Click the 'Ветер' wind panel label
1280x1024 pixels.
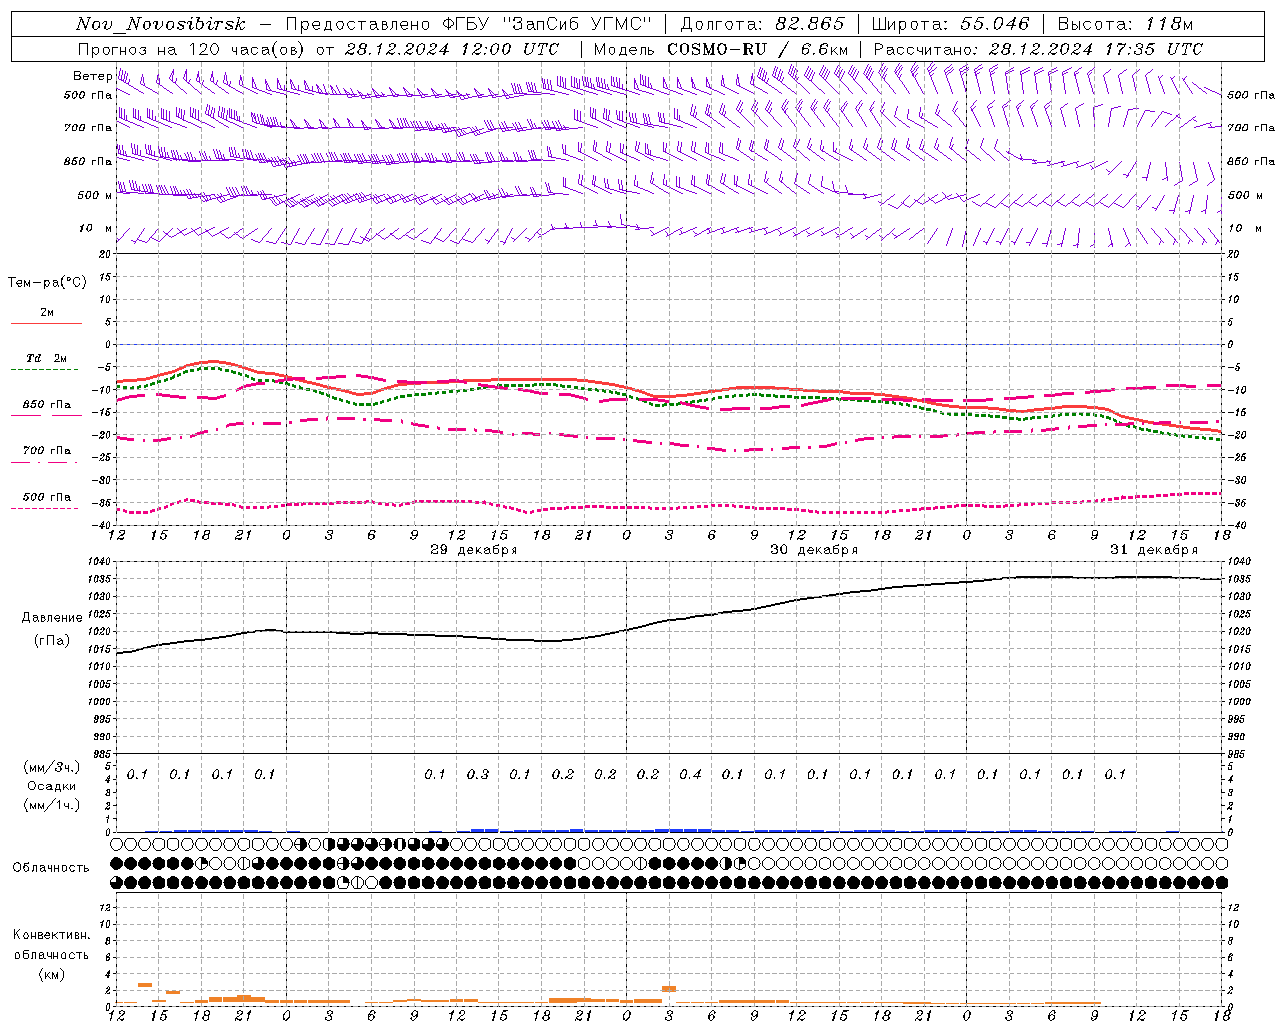(x=92, y=76)
